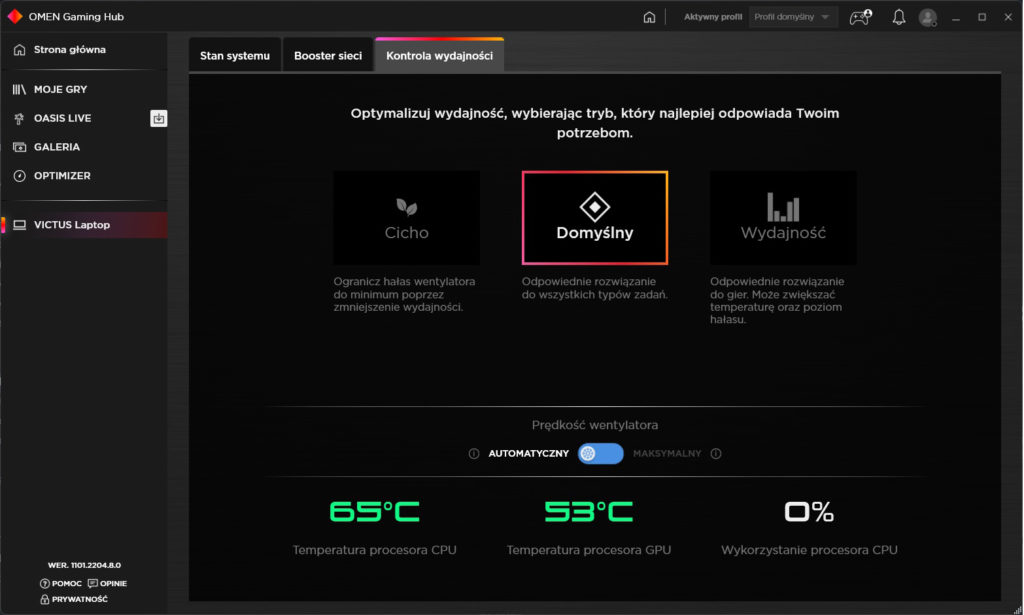Toggle the fan speed switch
1024x615 pixels.
600,454
